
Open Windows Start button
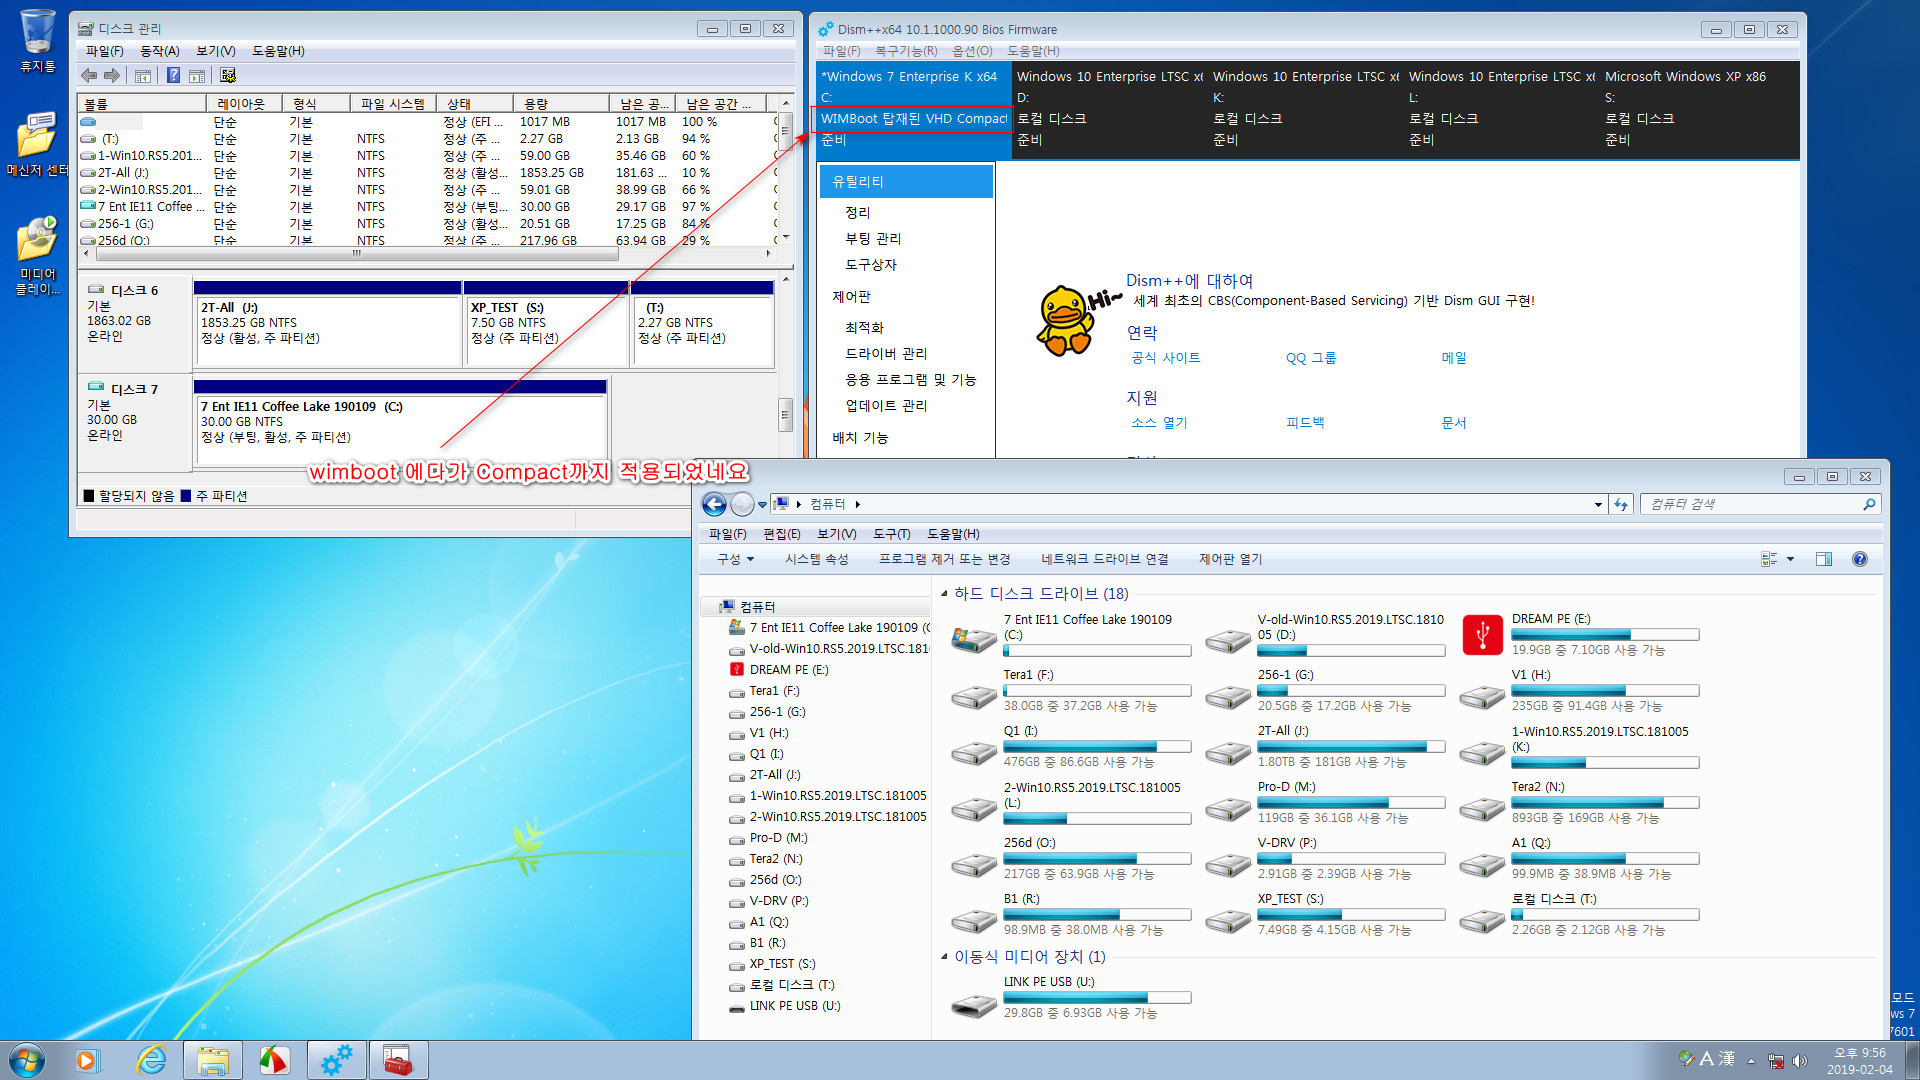(27, 1060)
